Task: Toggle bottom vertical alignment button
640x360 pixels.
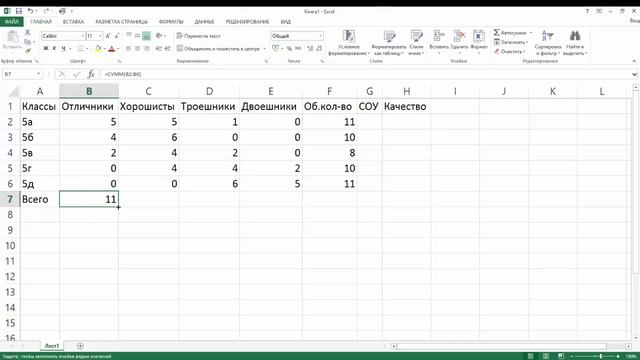Action: (x=147, y=36)
